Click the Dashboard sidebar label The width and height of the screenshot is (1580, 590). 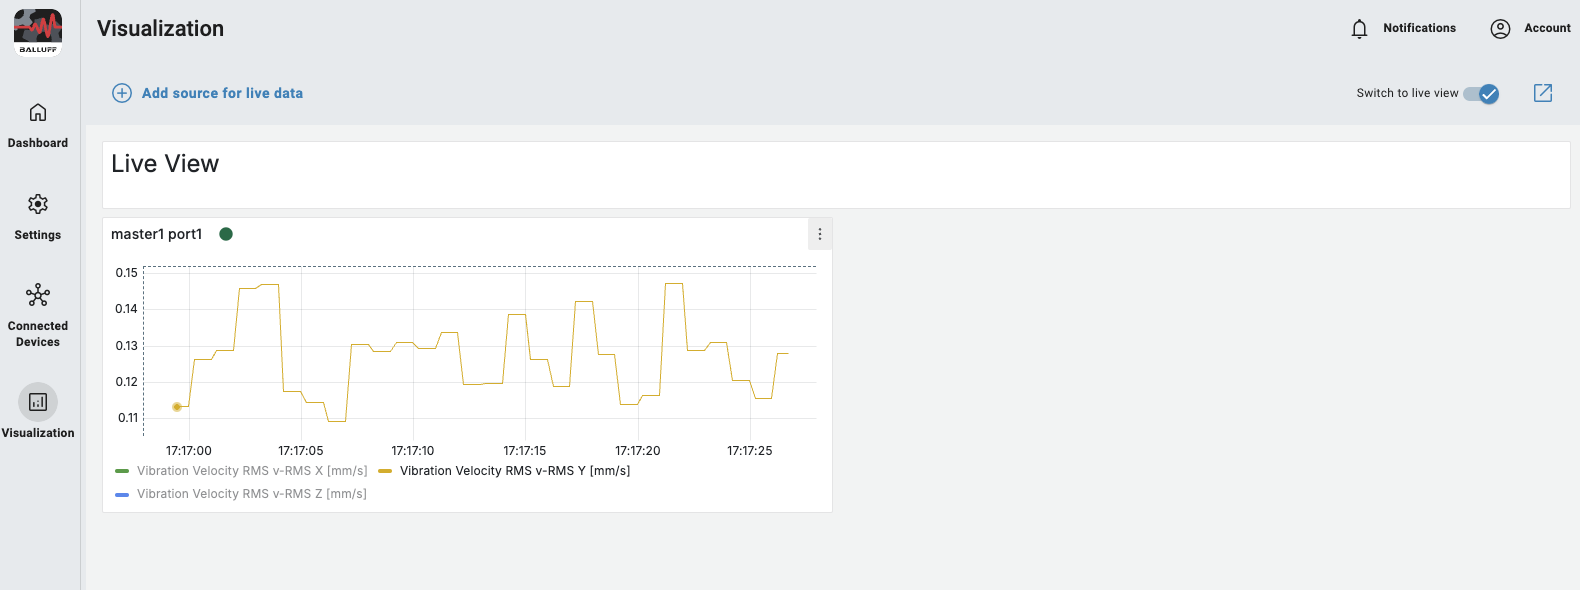click(38, 143)
